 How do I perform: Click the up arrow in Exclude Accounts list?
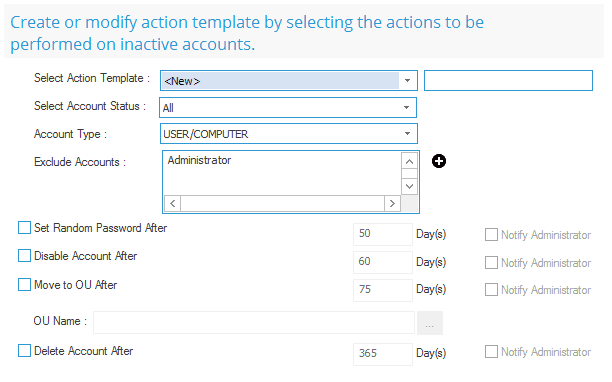click(x=409, y=162)
